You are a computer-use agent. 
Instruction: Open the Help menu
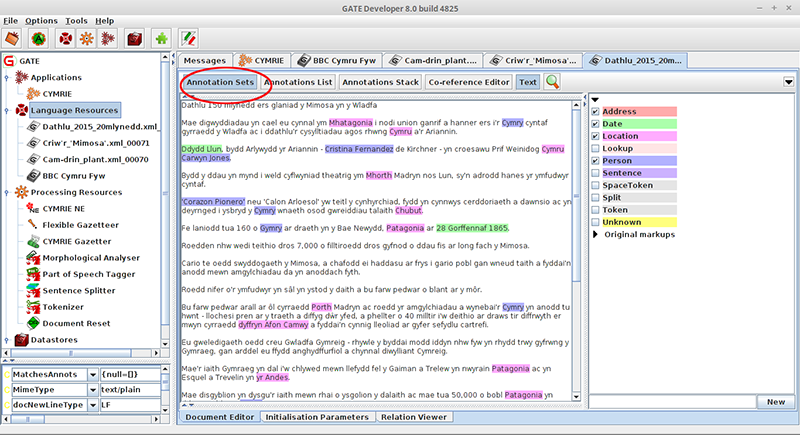click(x=105, y=20)
